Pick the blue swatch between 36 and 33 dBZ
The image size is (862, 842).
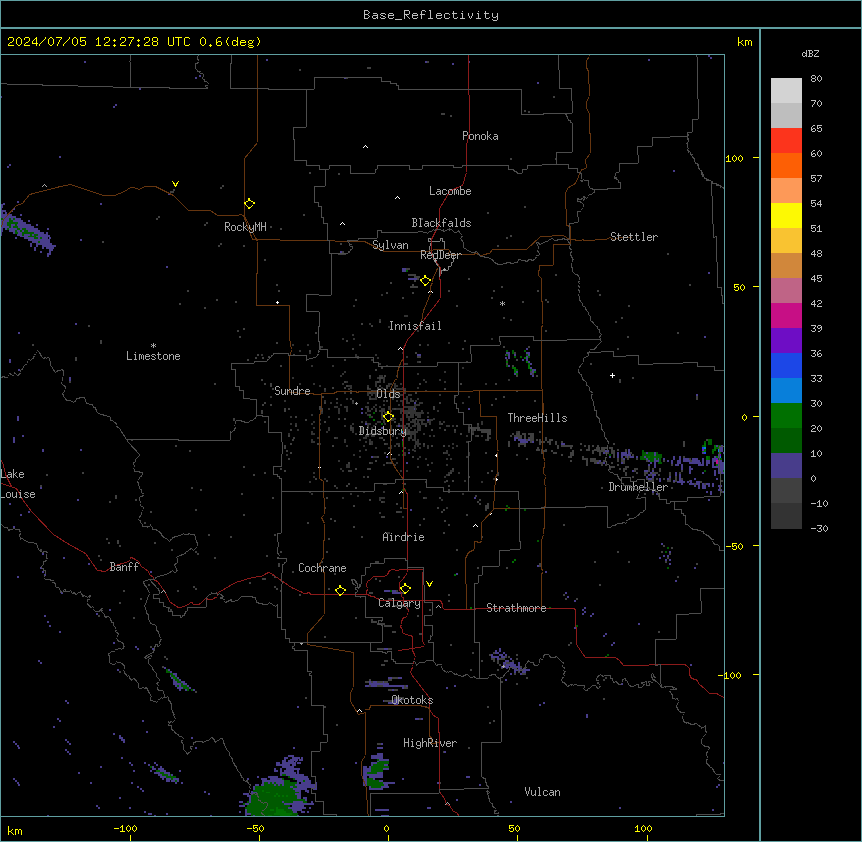click(x=786, y=365)
